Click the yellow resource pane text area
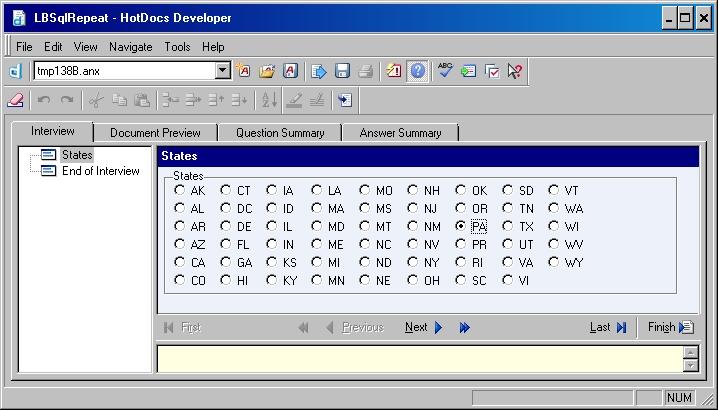 [419, 359]
